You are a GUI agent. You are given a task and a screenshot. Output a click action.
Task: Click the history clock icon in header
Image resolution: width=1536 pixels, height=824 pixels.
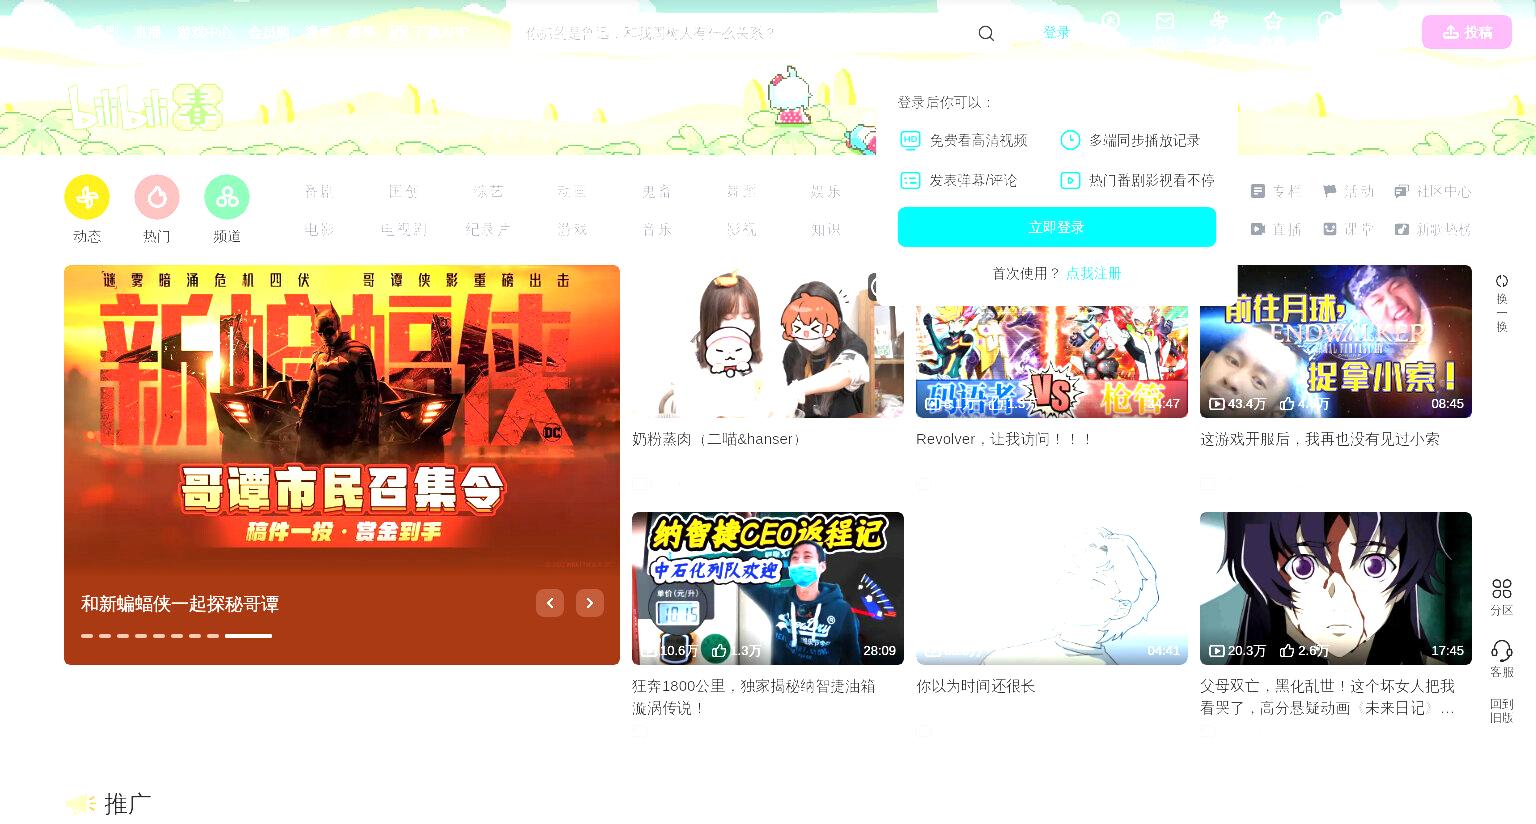pos(1327,21)
